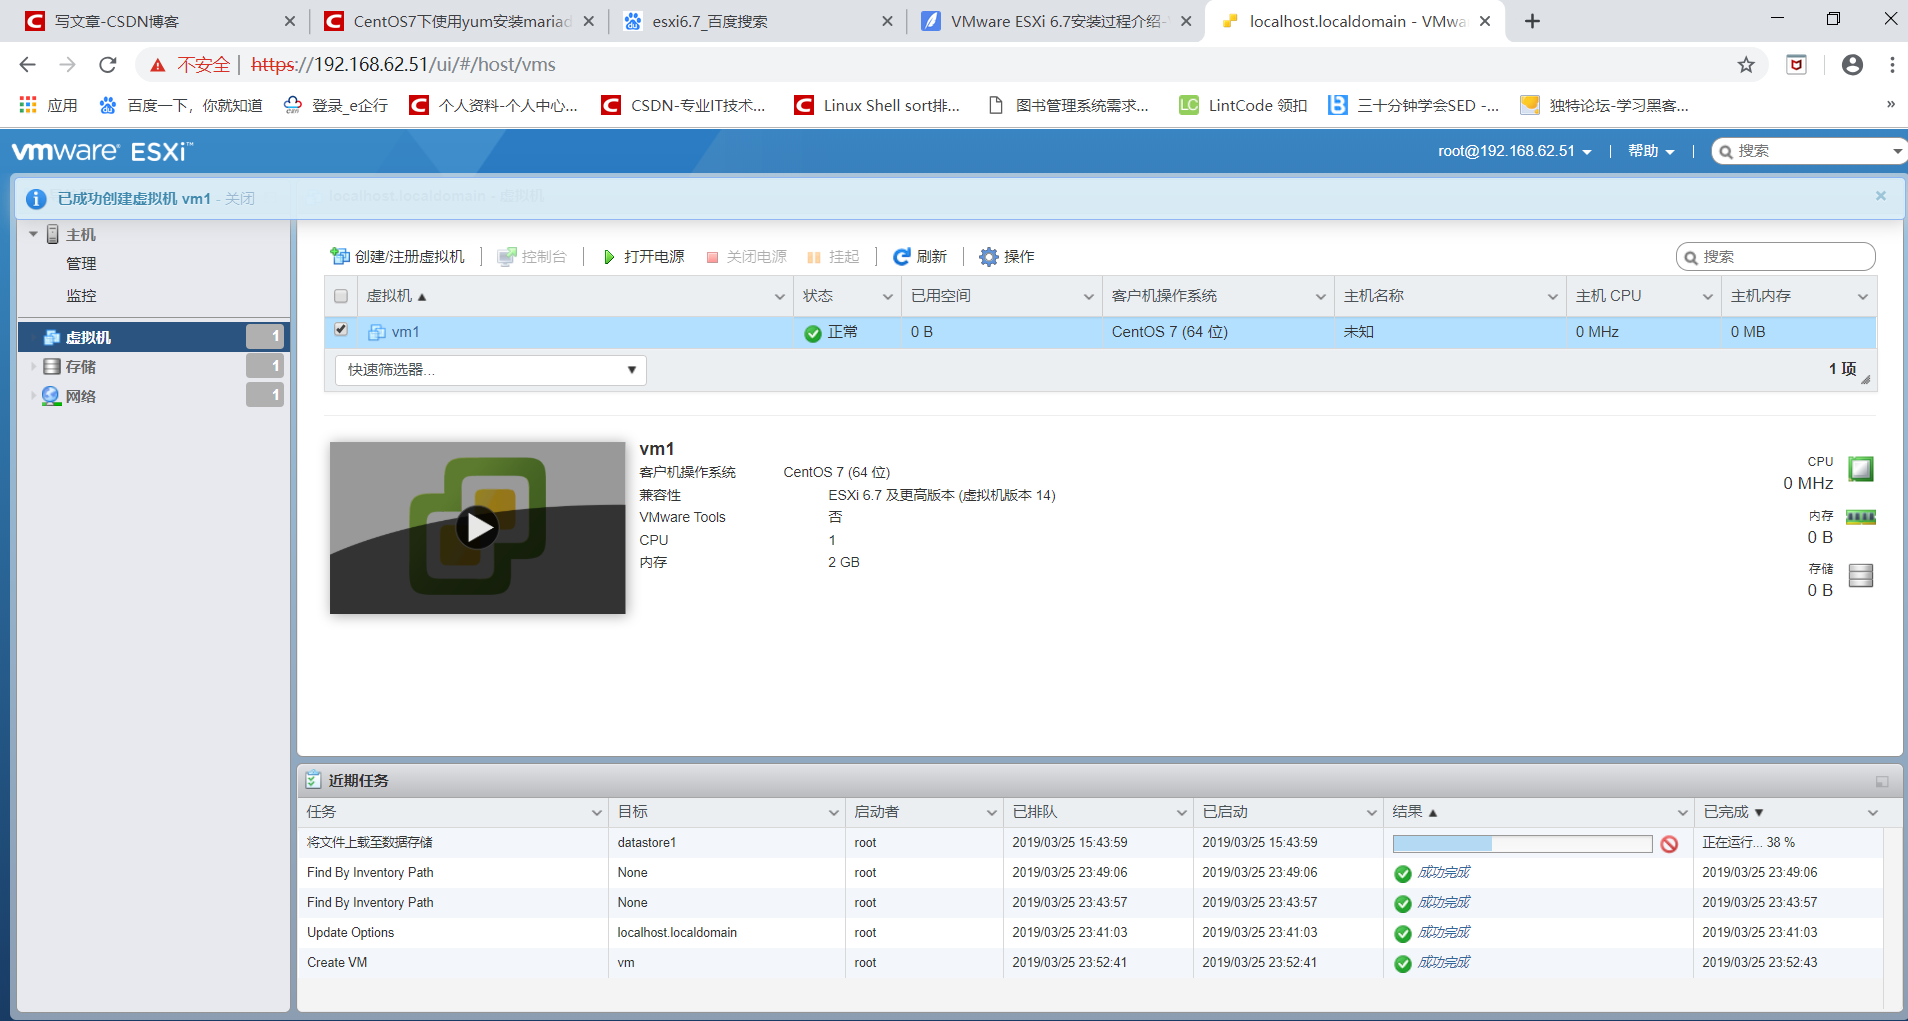The height and width of the screenshot is (1021, 1908).
Task: Click the memory module icon in vm1 summary
Action: 1860,517
